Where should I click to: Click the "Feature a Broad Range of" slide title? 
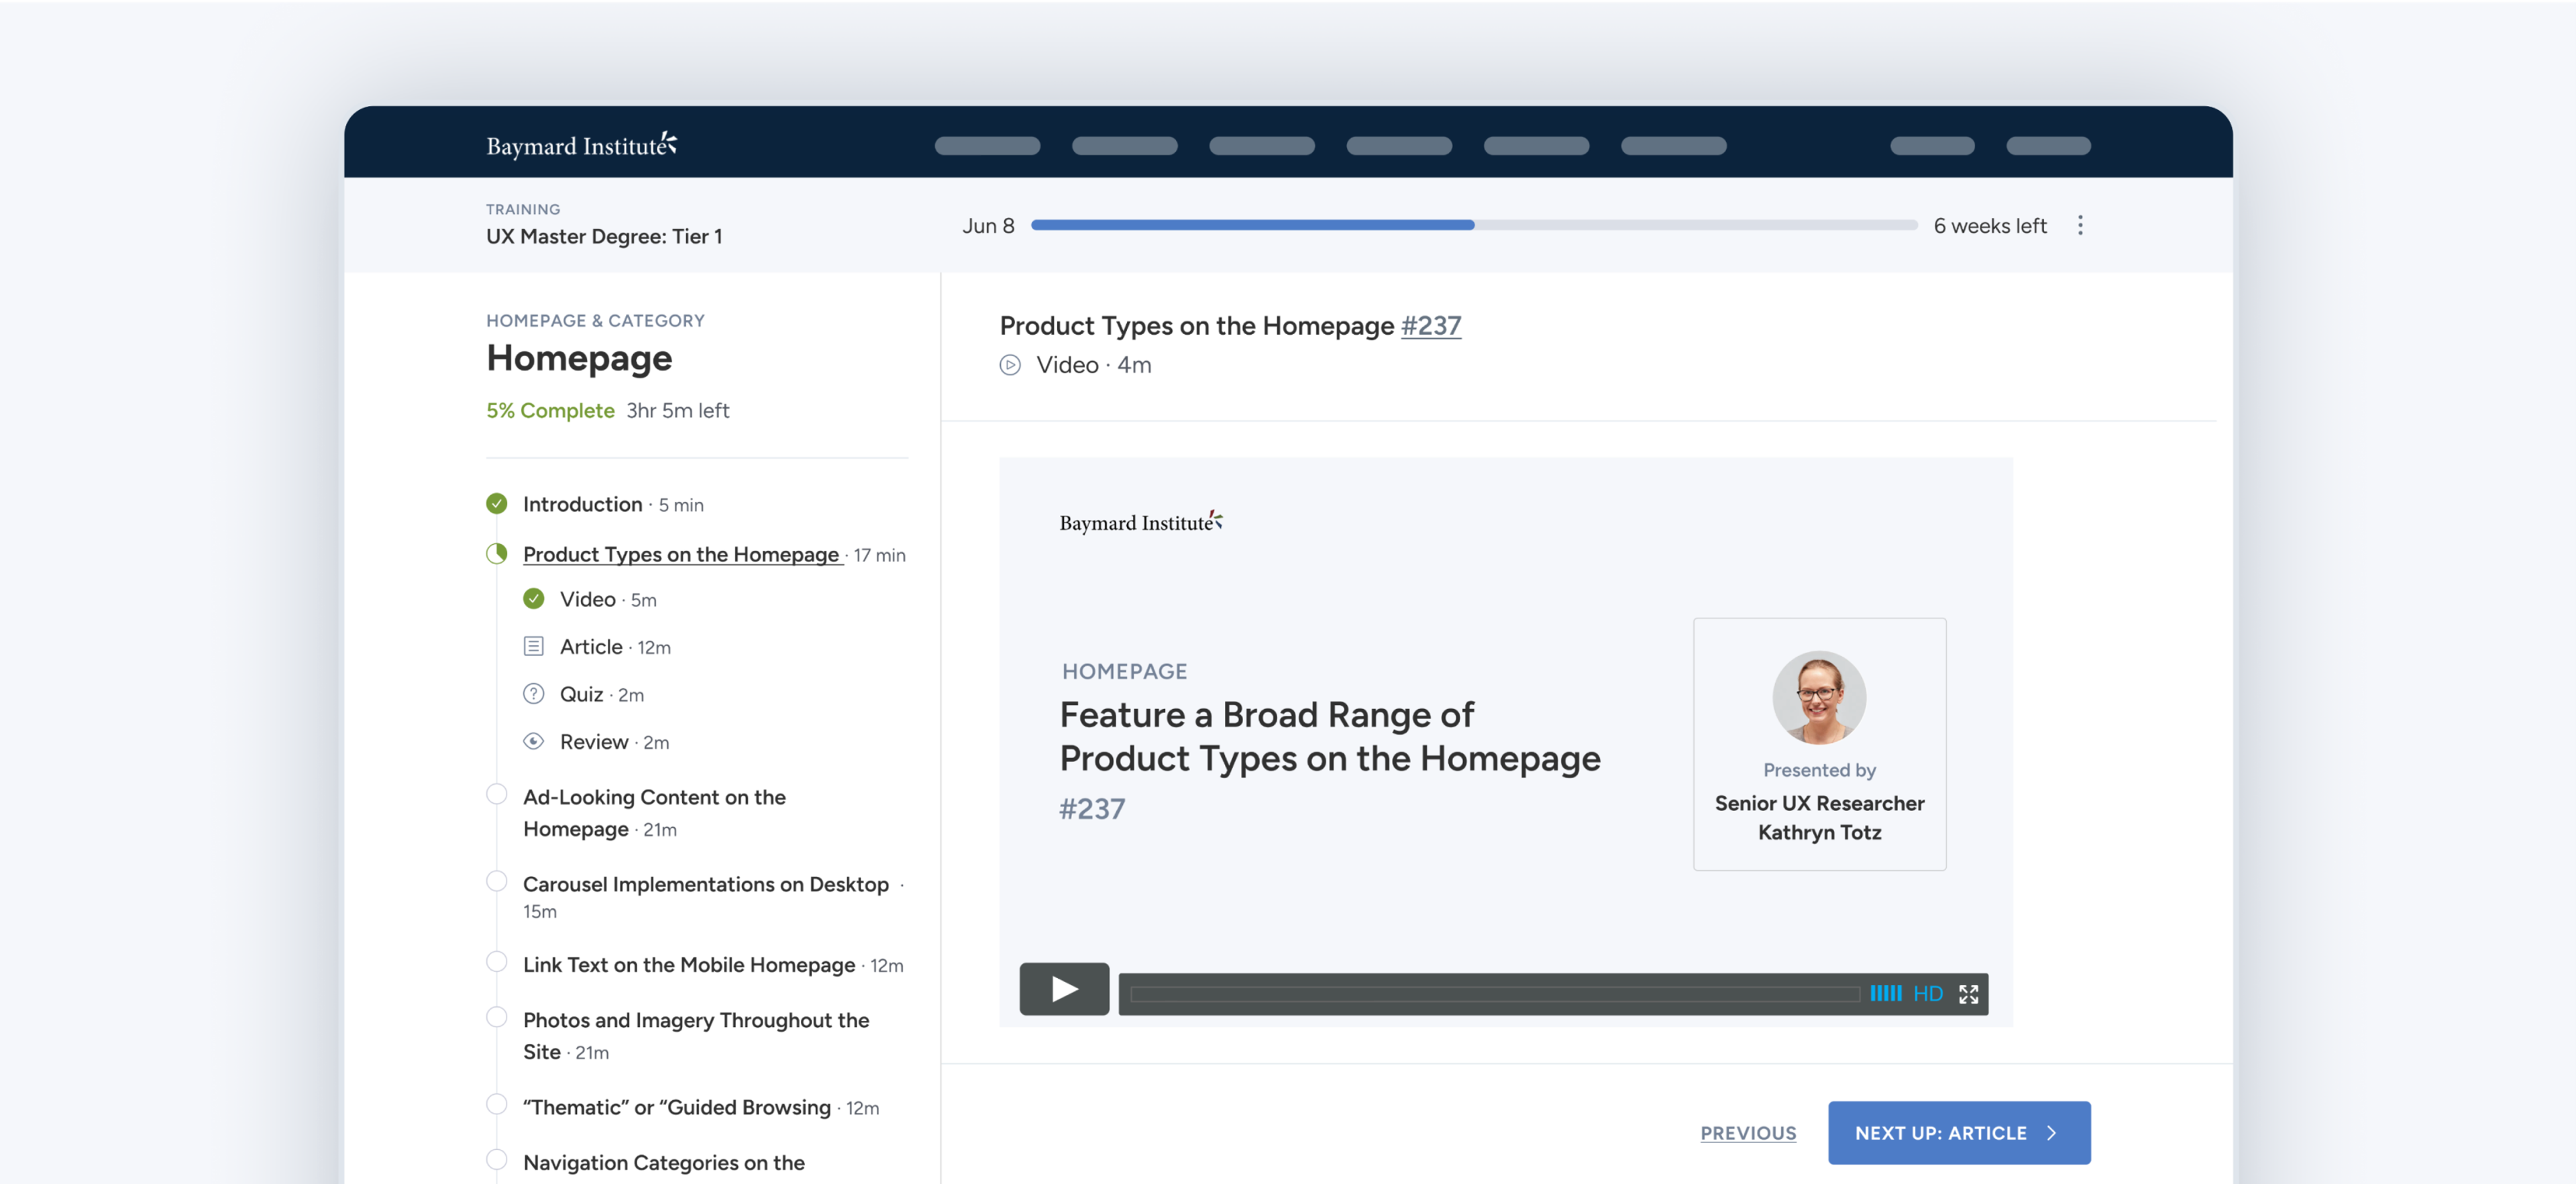click(x=1266, y=715)
